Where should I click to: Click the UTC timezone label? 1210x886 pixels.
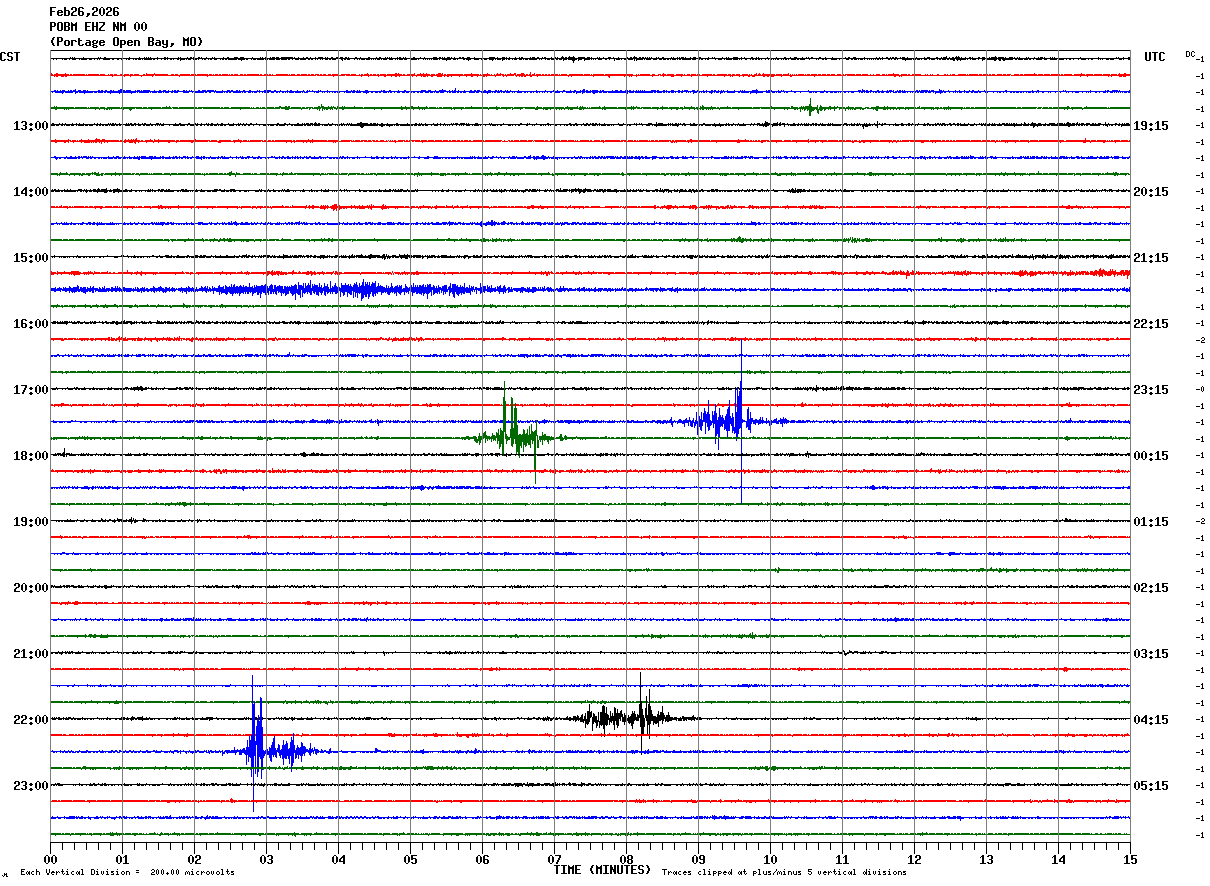pos(1154,57)
